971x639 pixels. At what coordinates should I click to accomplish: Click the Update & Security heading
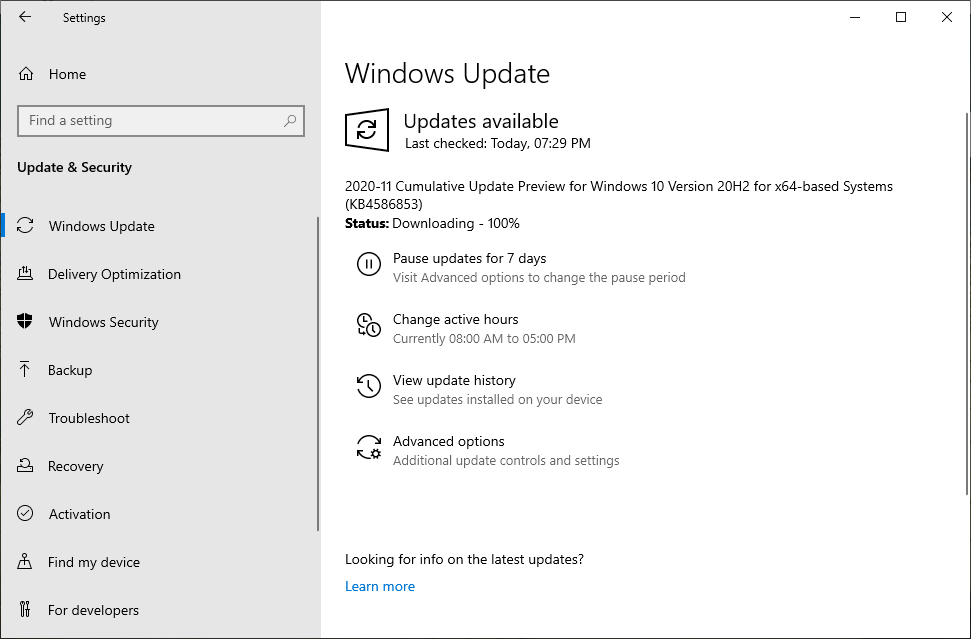coord(74,167)
